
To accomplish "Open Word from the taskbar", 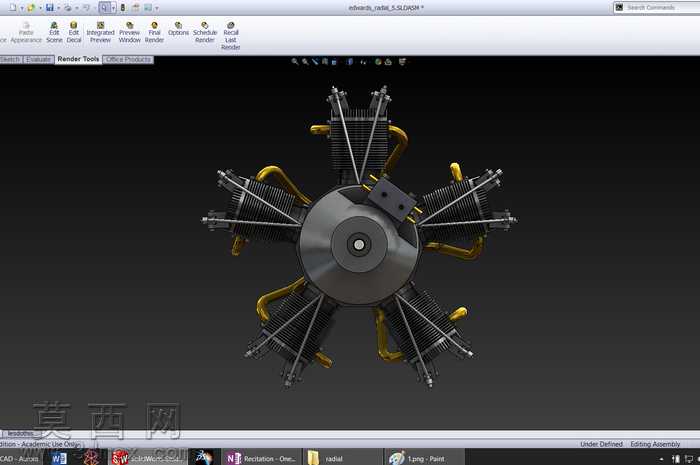I will (59, 458).
